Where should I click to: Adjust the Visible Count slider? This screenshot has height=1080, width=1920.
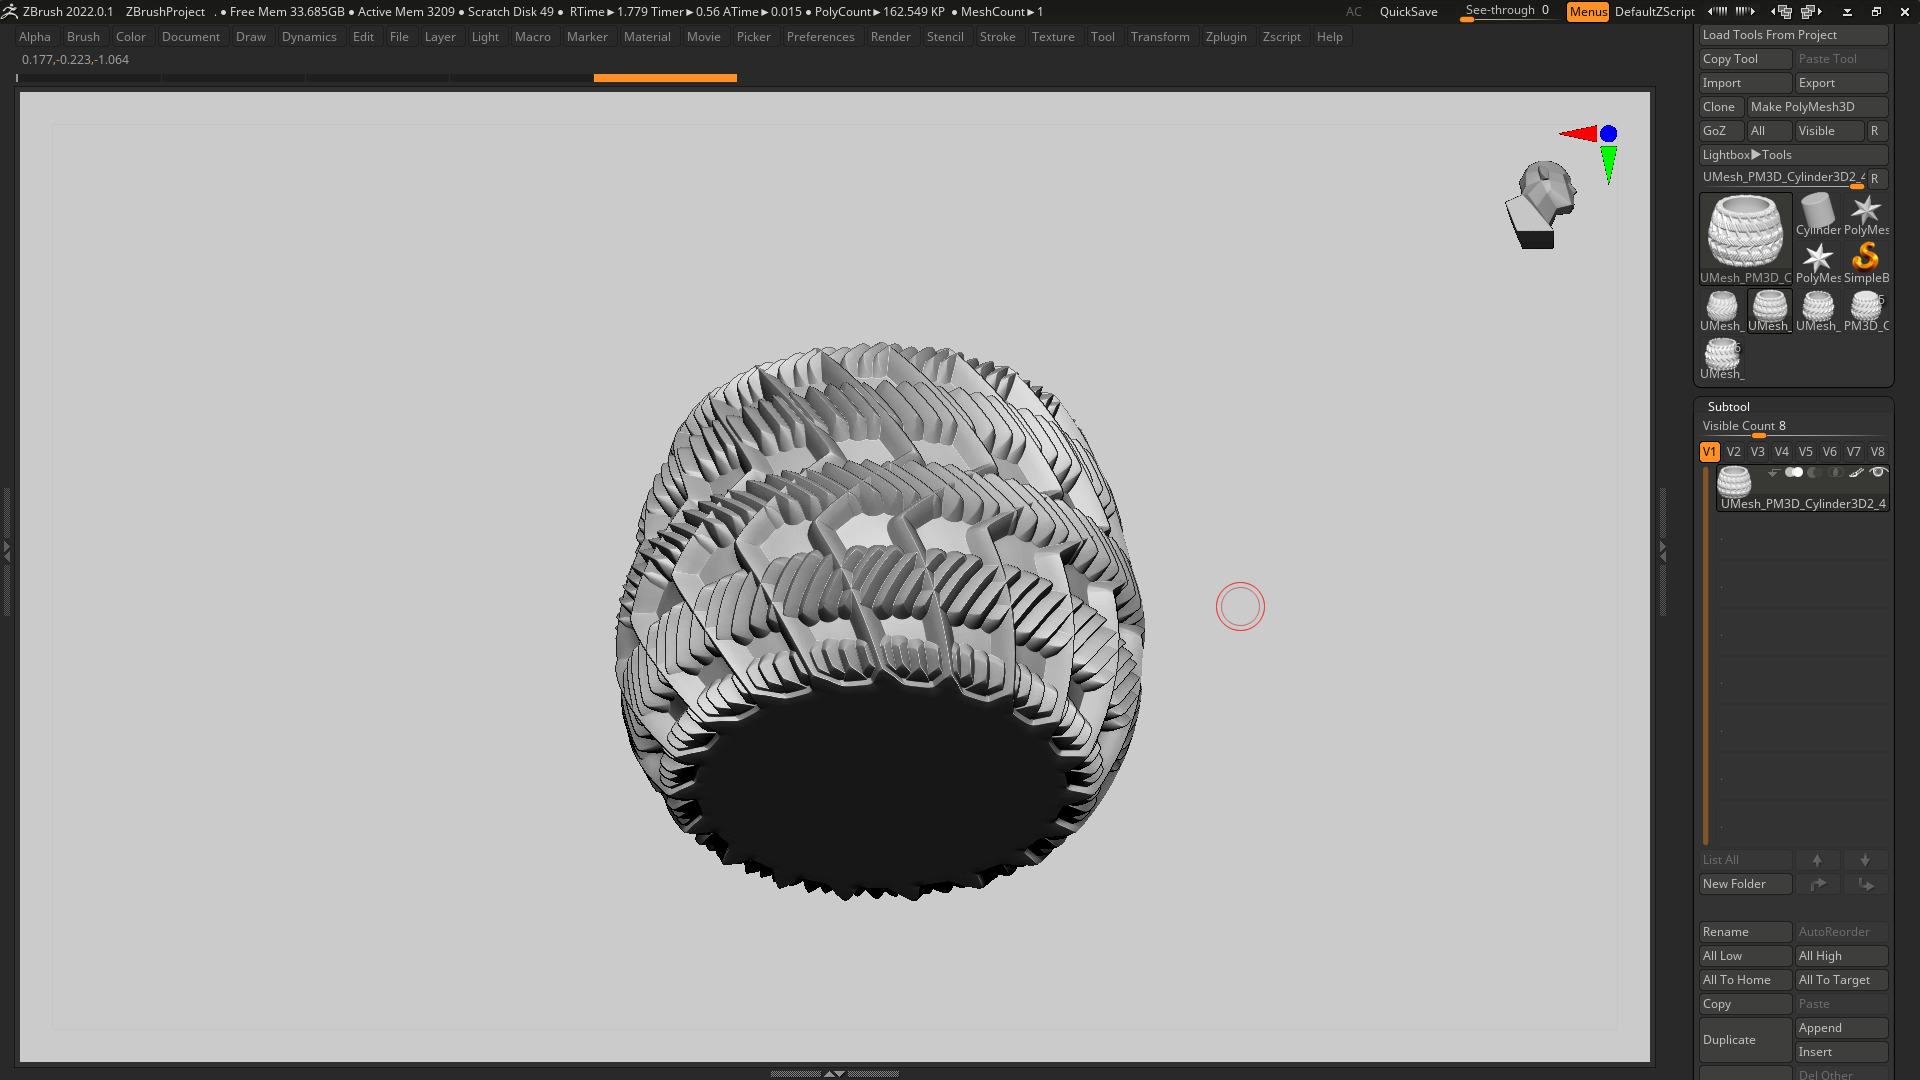click(x=1793, y=427)
